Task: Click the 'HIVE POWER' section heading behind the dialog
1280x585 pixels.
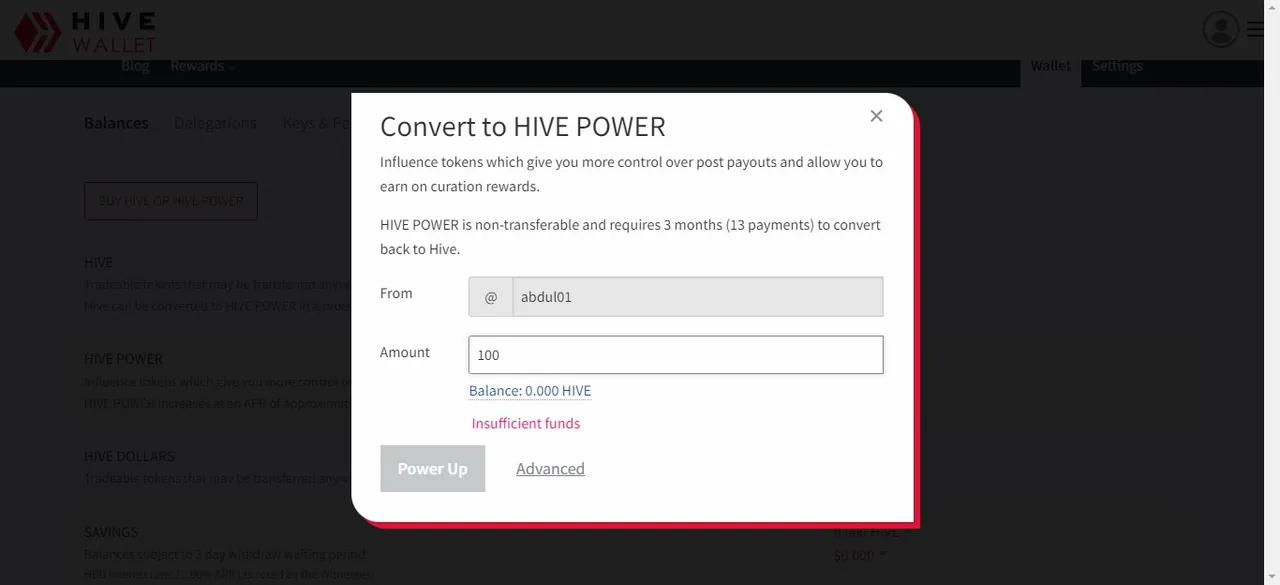Action: pos(123,359)
